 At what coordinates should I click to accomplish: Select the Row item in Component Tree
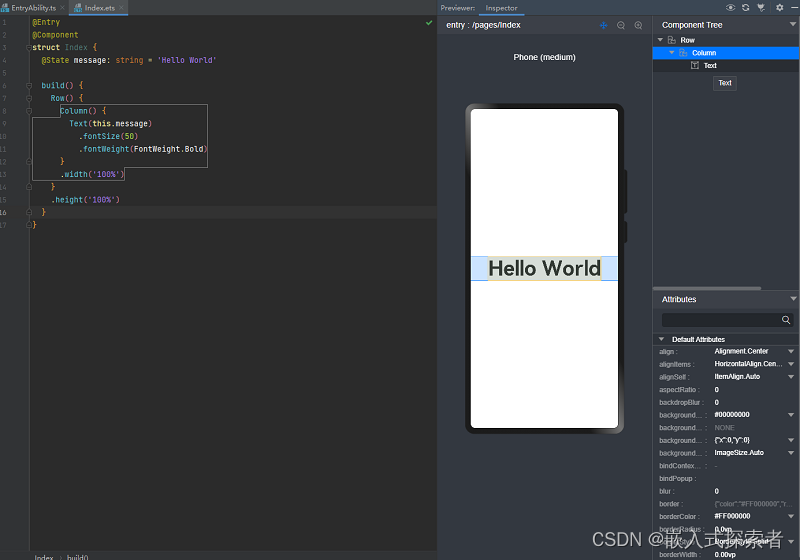click(687, 40)
